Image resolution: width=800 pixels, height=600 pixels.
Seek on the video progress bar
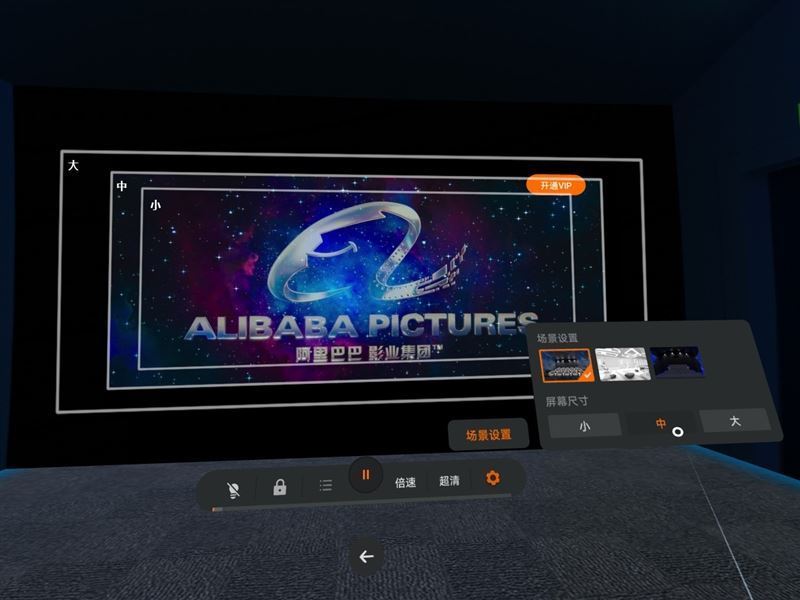[x=361, y=503]
